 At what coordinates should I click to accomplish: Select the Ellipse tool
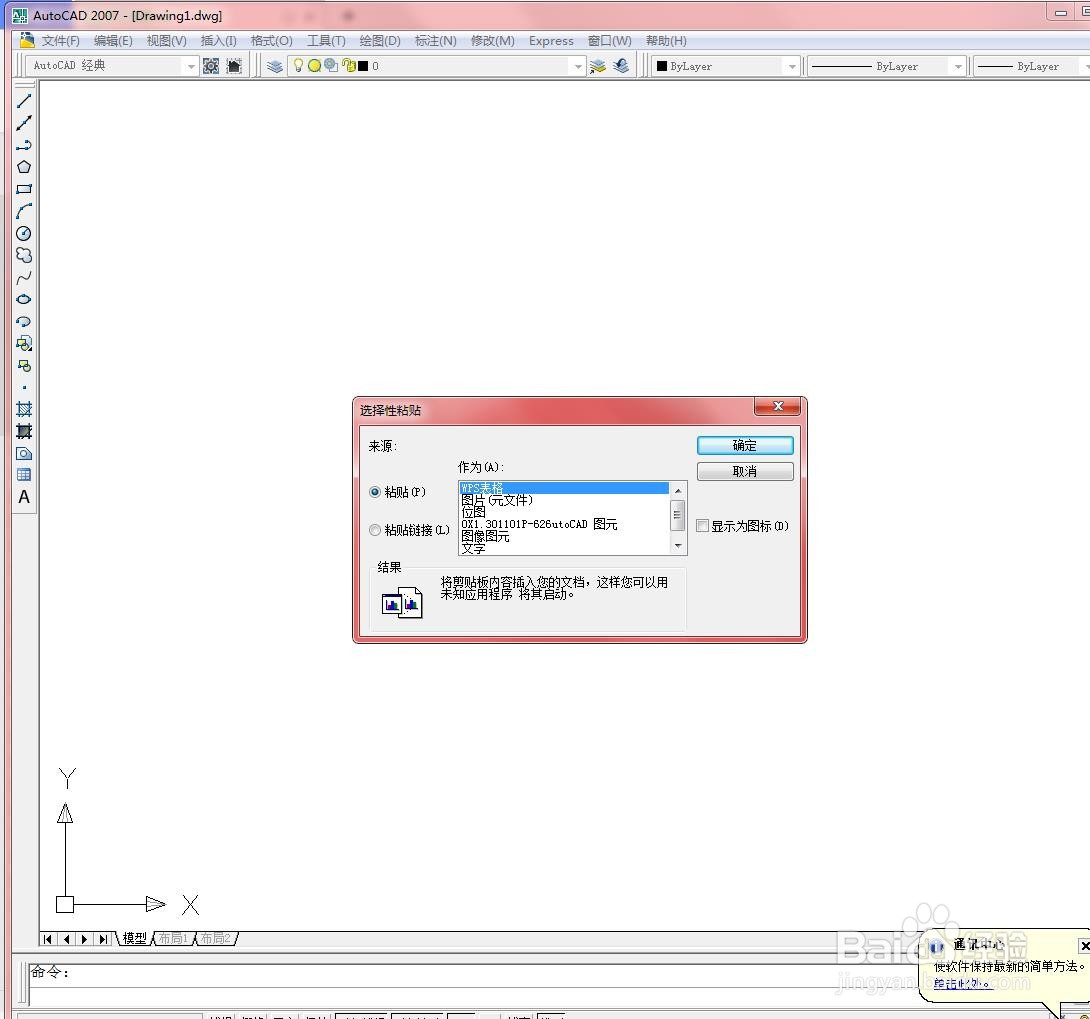click(x=24, y=300)
